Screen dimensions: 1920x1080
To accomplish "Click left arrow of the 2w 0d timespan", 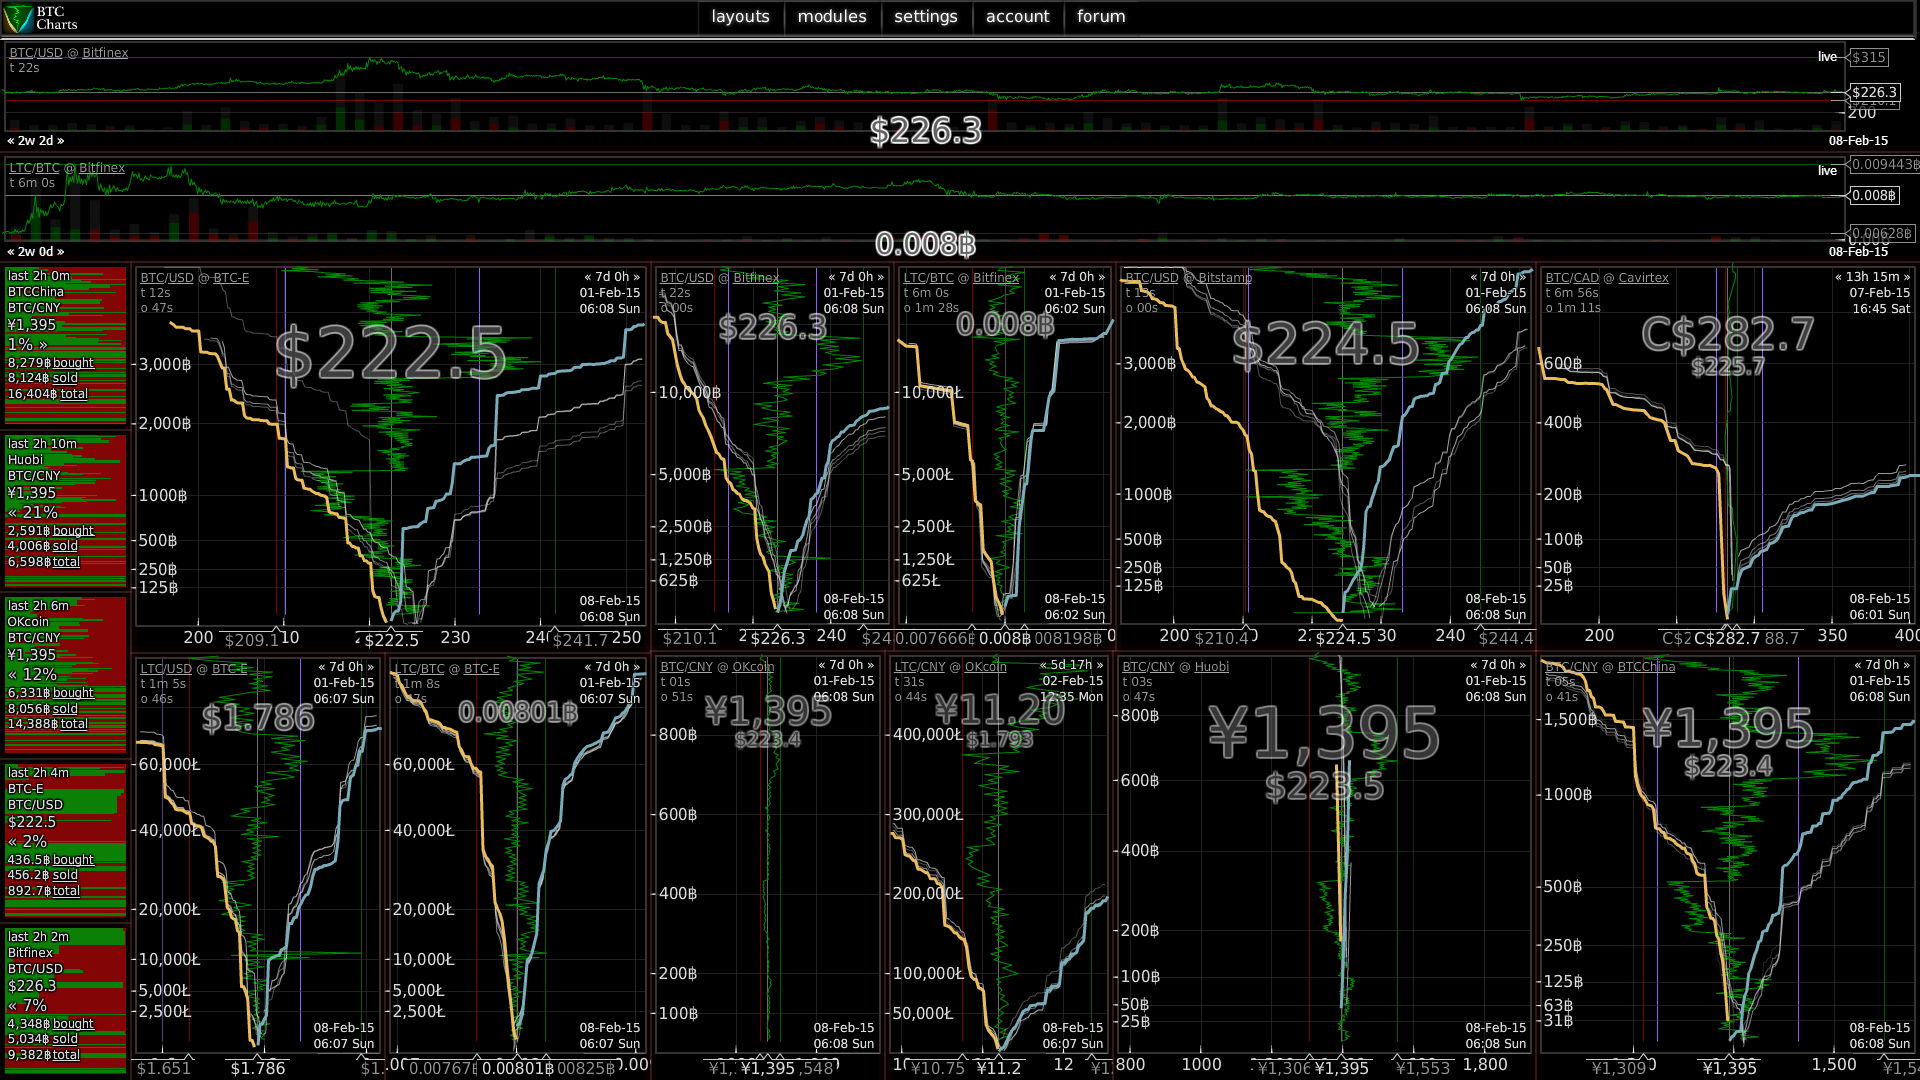I will click(11, 252).
